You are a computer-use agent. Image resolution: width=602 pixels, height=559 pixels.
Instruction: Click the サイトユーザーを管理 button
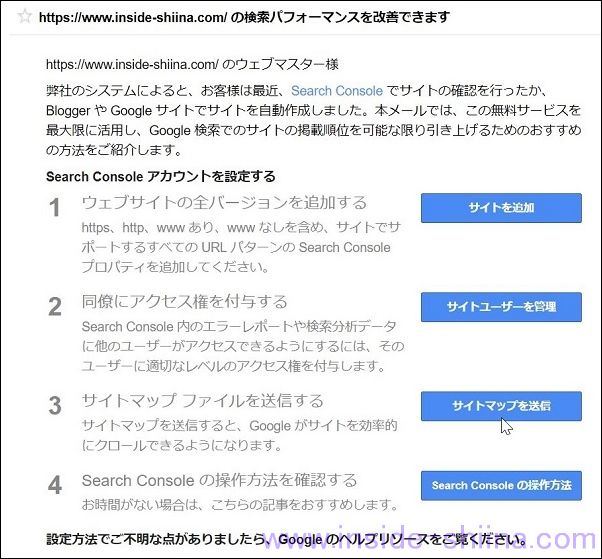[x=501, y=307]
